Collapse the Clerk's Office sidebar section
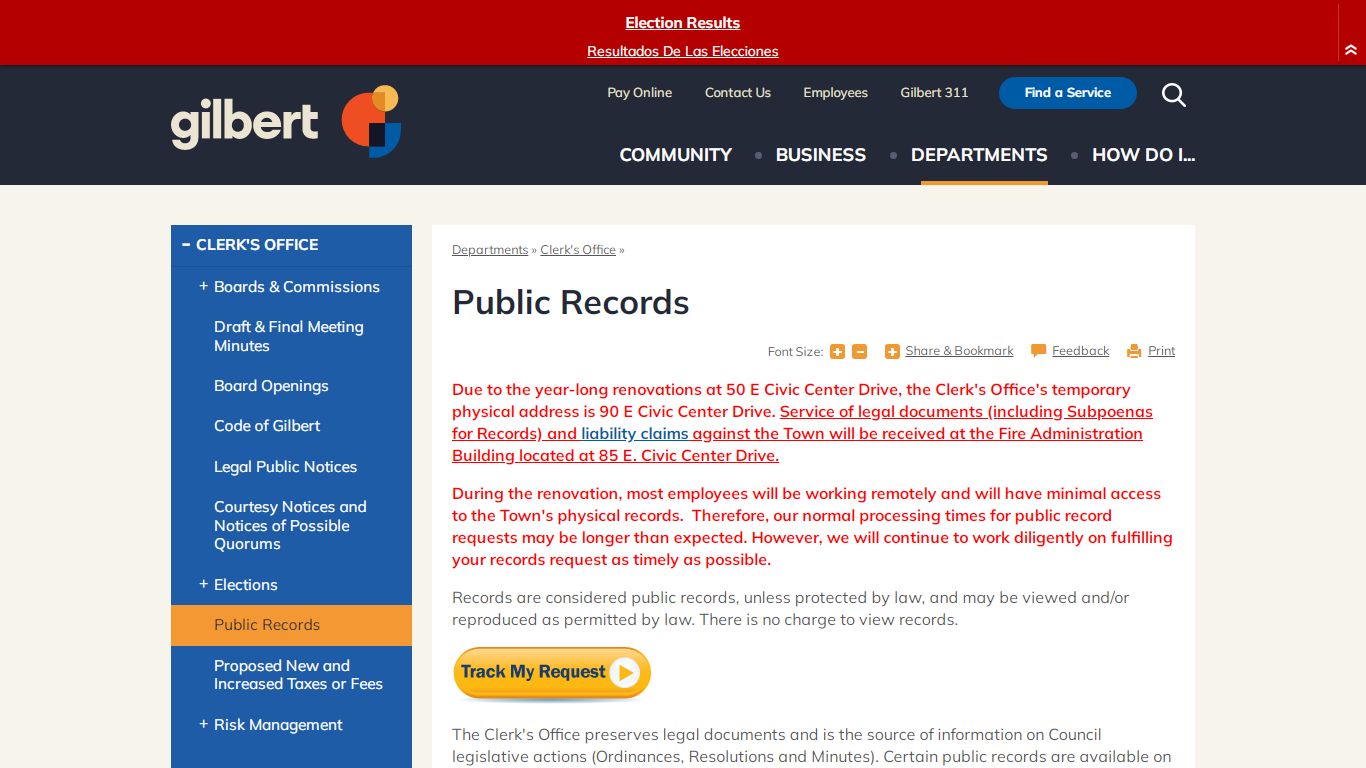Image resolution: width=1366 pixels, height=768 pixels. click(x=186, y=244)
